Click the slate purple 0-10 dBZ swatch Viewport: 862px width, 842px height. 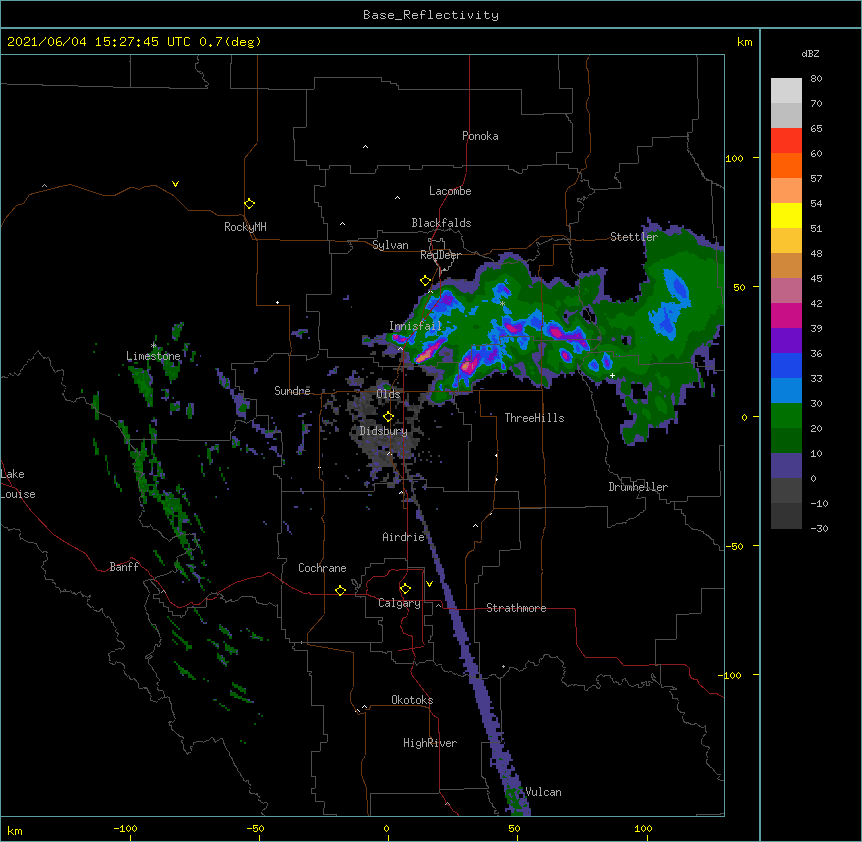click(786, 466)
